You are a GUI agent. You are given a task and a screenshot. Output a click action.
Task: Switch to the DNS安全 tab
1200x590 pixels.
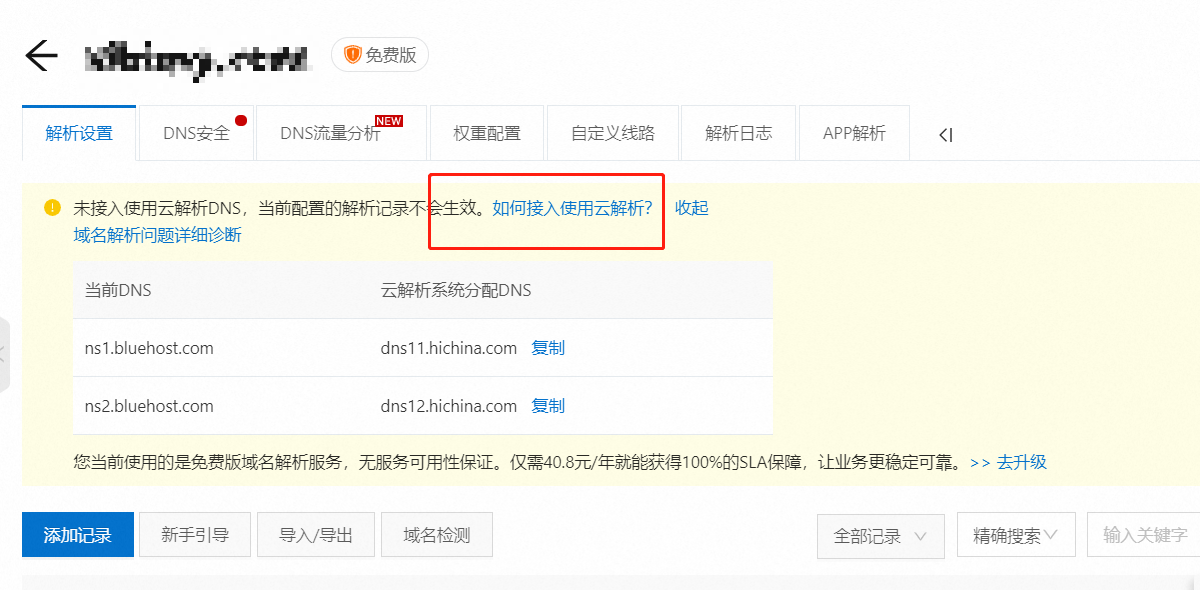pos(197,134)
